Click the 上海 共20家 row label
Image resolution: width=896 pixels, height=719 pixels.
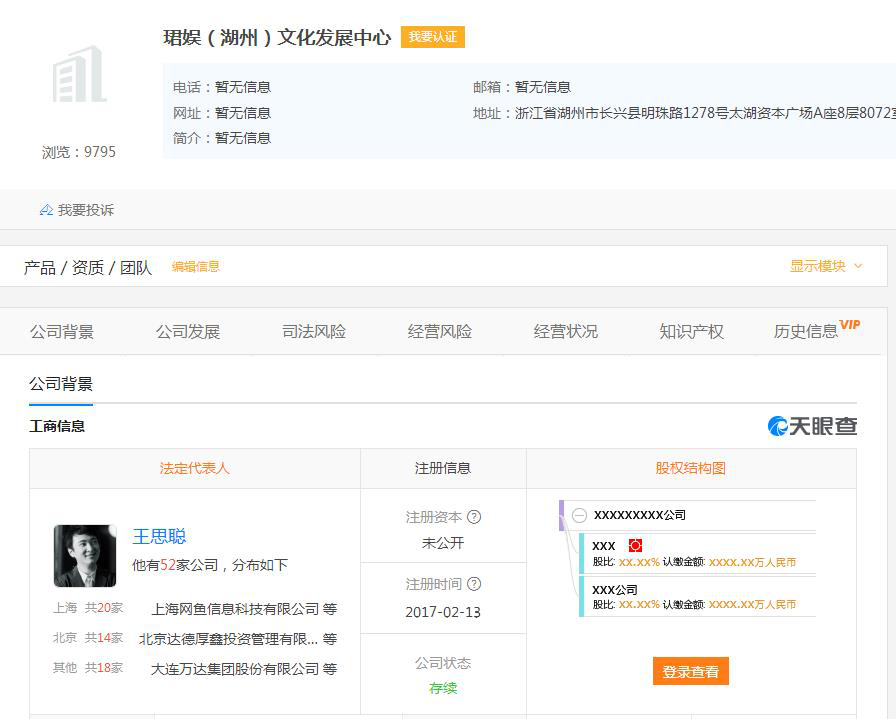click(88, 608)
